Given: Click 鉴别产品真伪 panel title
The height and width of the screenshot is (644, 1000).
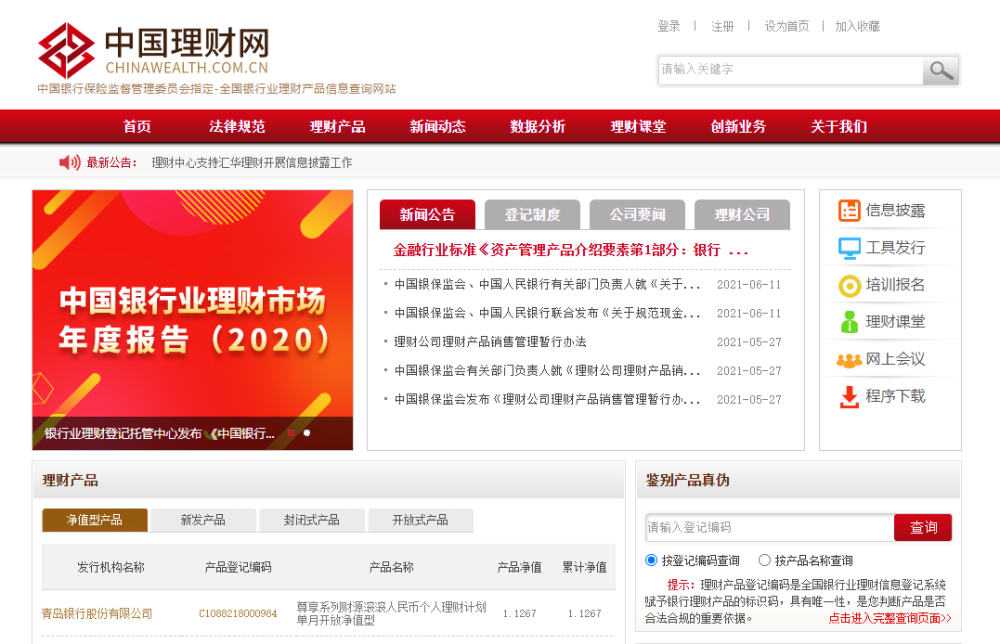Looking at the screenshot, I should (x=688, y=480).
